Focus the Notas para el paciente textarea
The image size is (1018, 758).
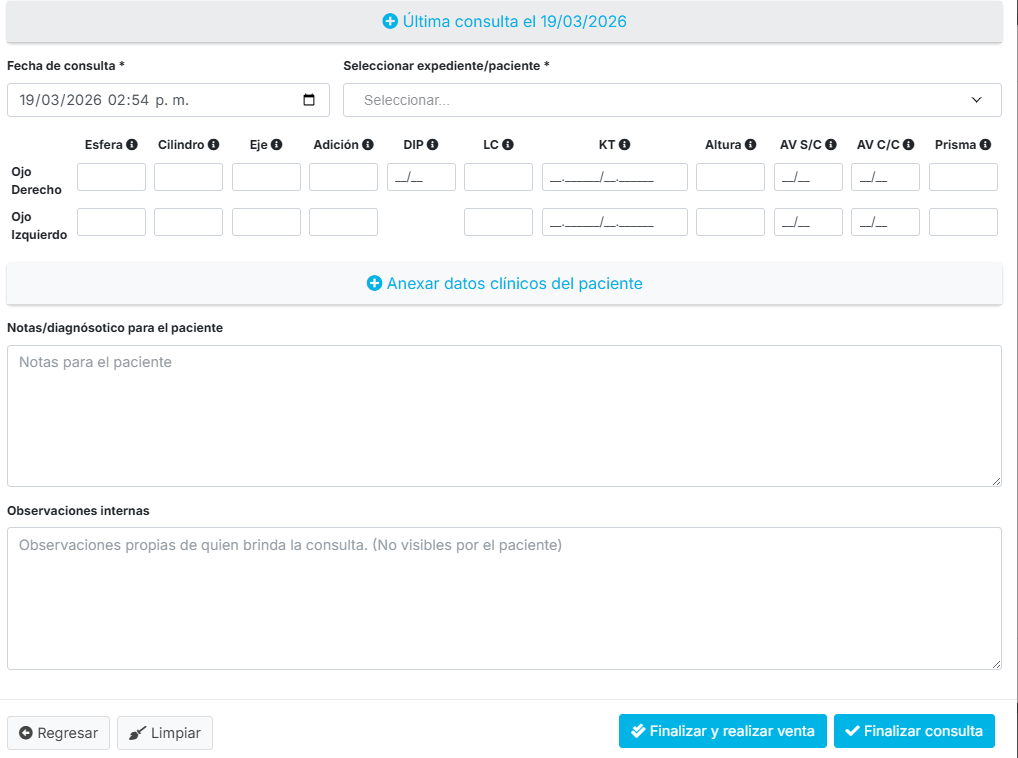tap(504, 416)
